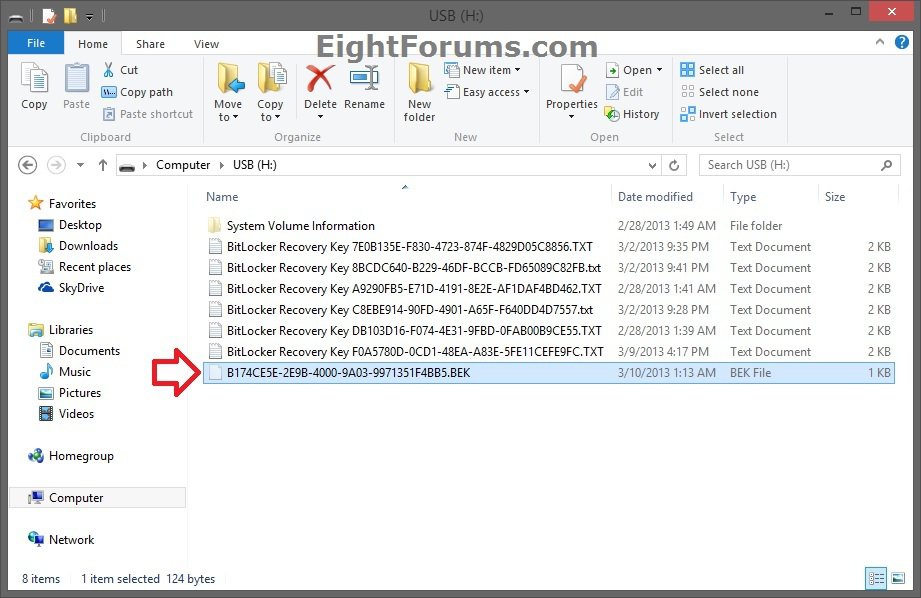Open Properties for the selected file
Image resolution: width=921 pixels, height=598 pixels.
571,88
